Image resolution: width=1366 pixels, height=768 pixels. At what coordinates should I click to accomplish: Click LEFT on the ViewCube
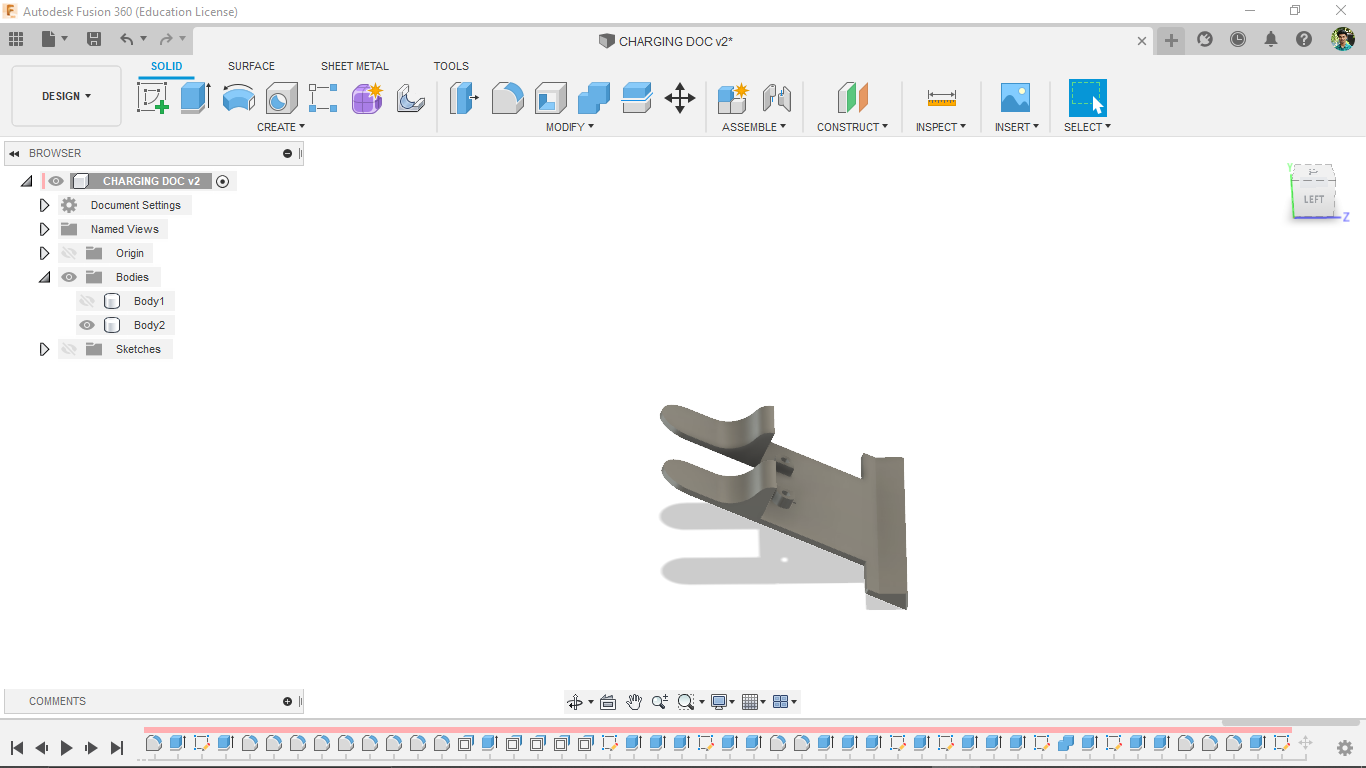click(x=1314, y=198)
